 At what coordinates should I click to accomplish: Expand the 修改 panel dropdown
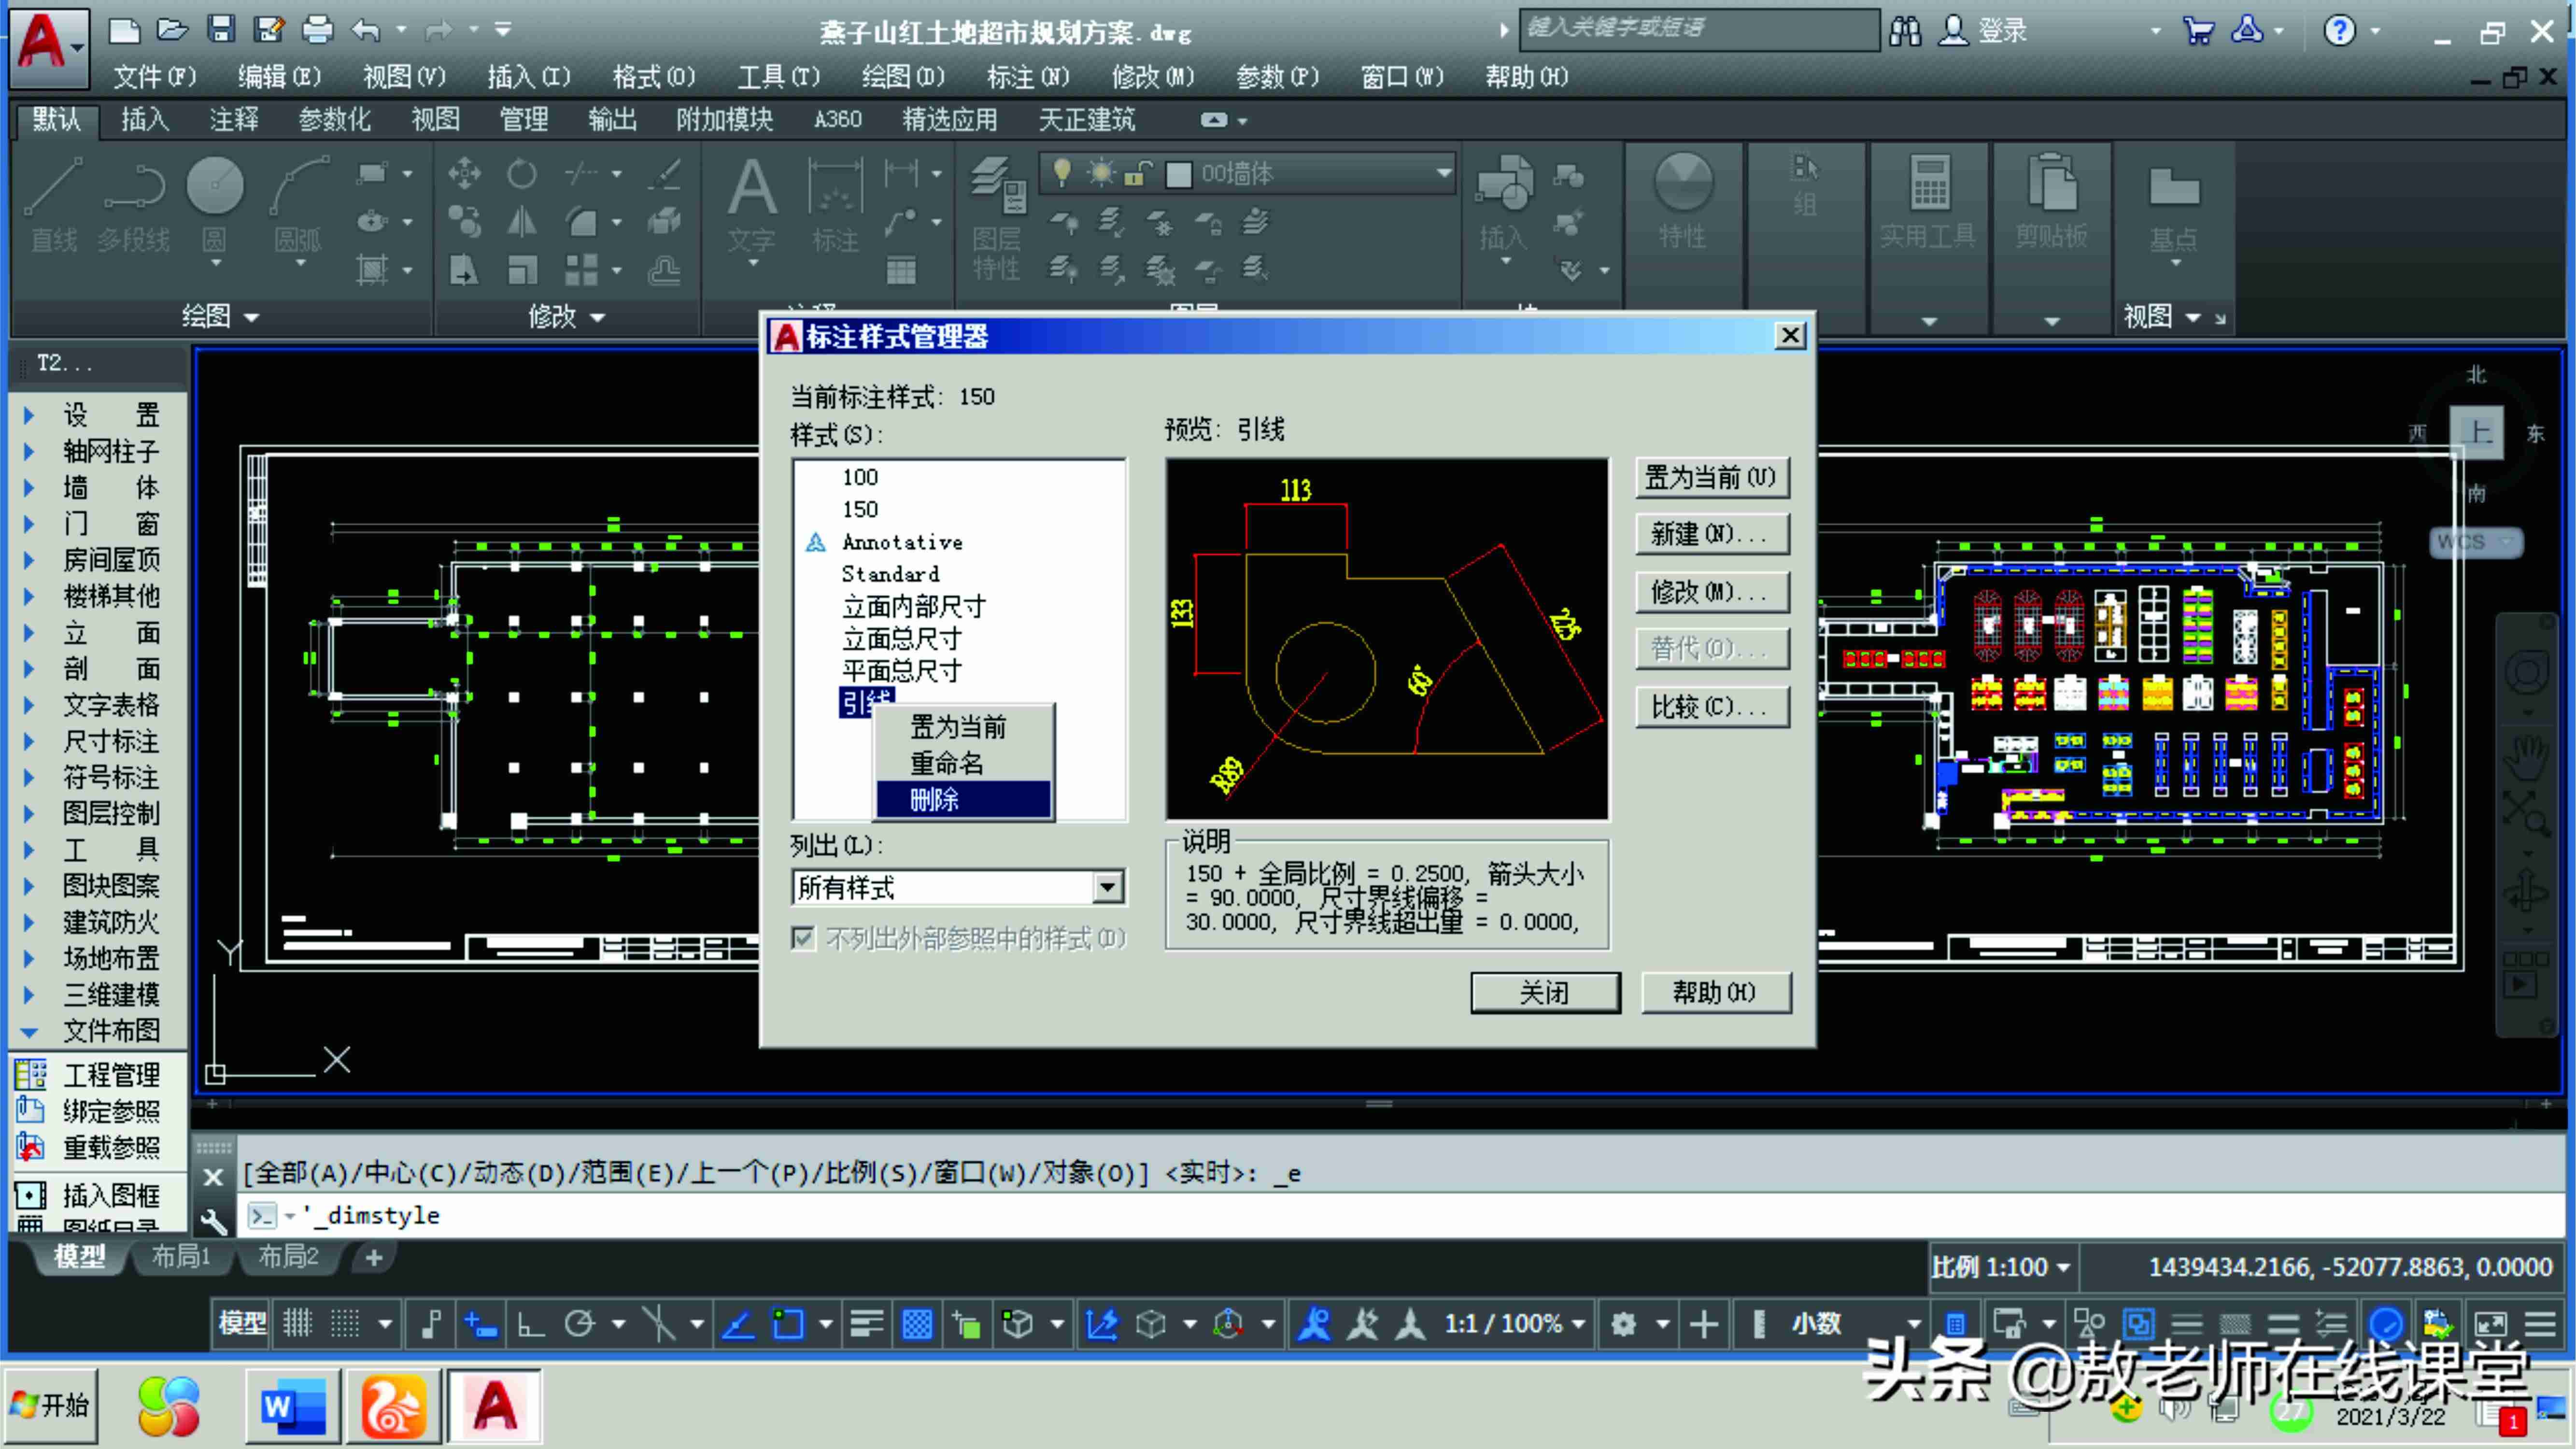click(x=567, y=317)
